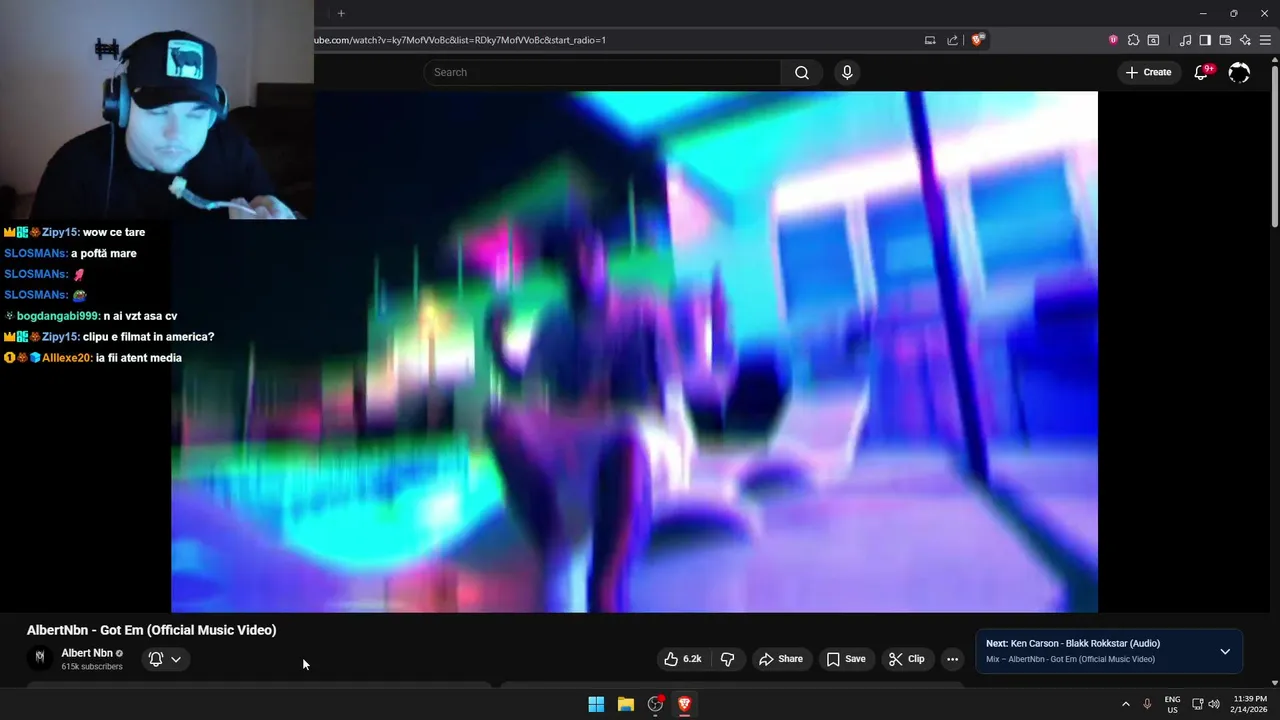Screen dimensions: 1280x720
Task: Click the Brave browser taskbar icon
Action: [684, 704]
